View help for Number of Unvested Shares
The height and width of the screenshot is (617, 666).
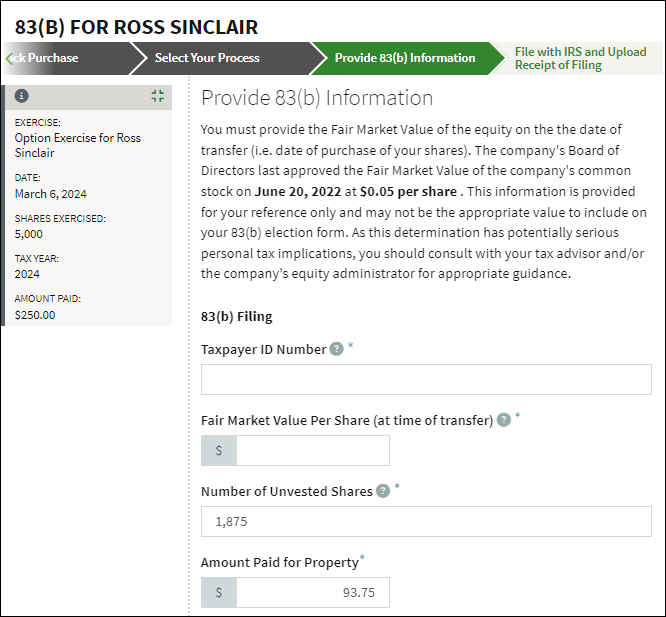pyautogui.click(x=383, y=491)
